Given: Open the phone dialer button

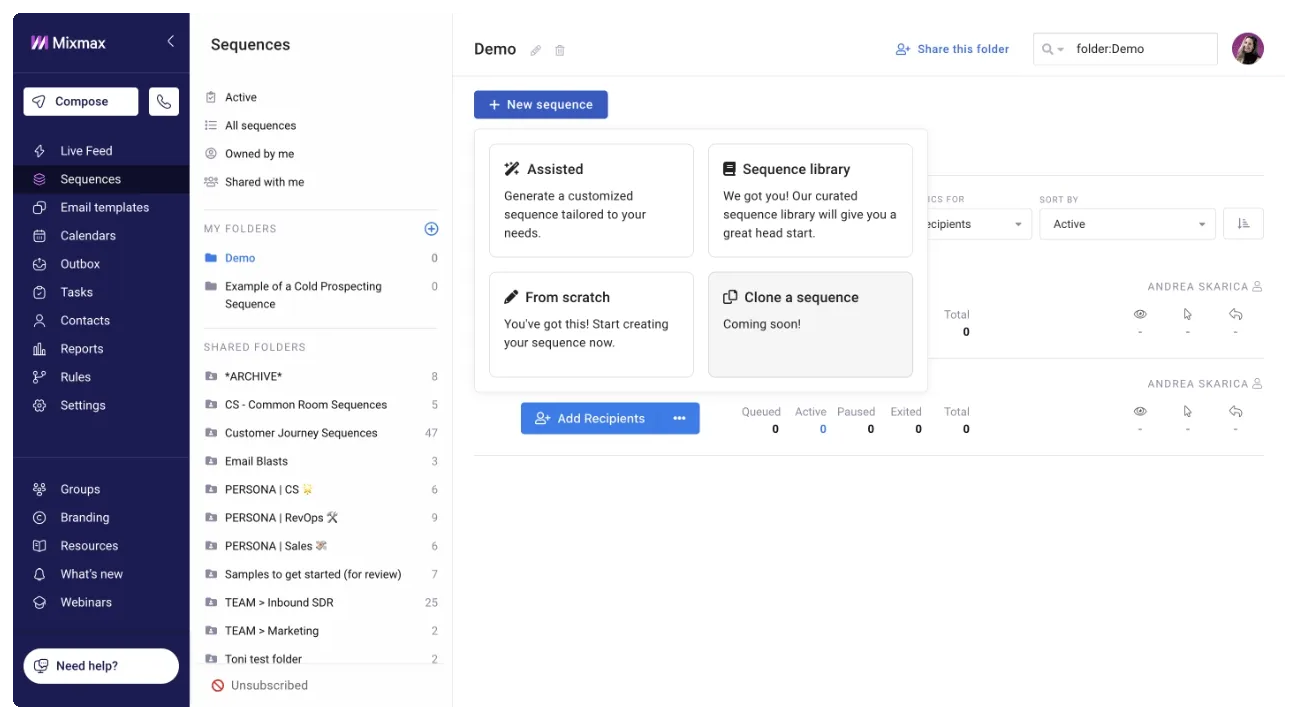Looking at the screenshot, I should coord(164,102).
